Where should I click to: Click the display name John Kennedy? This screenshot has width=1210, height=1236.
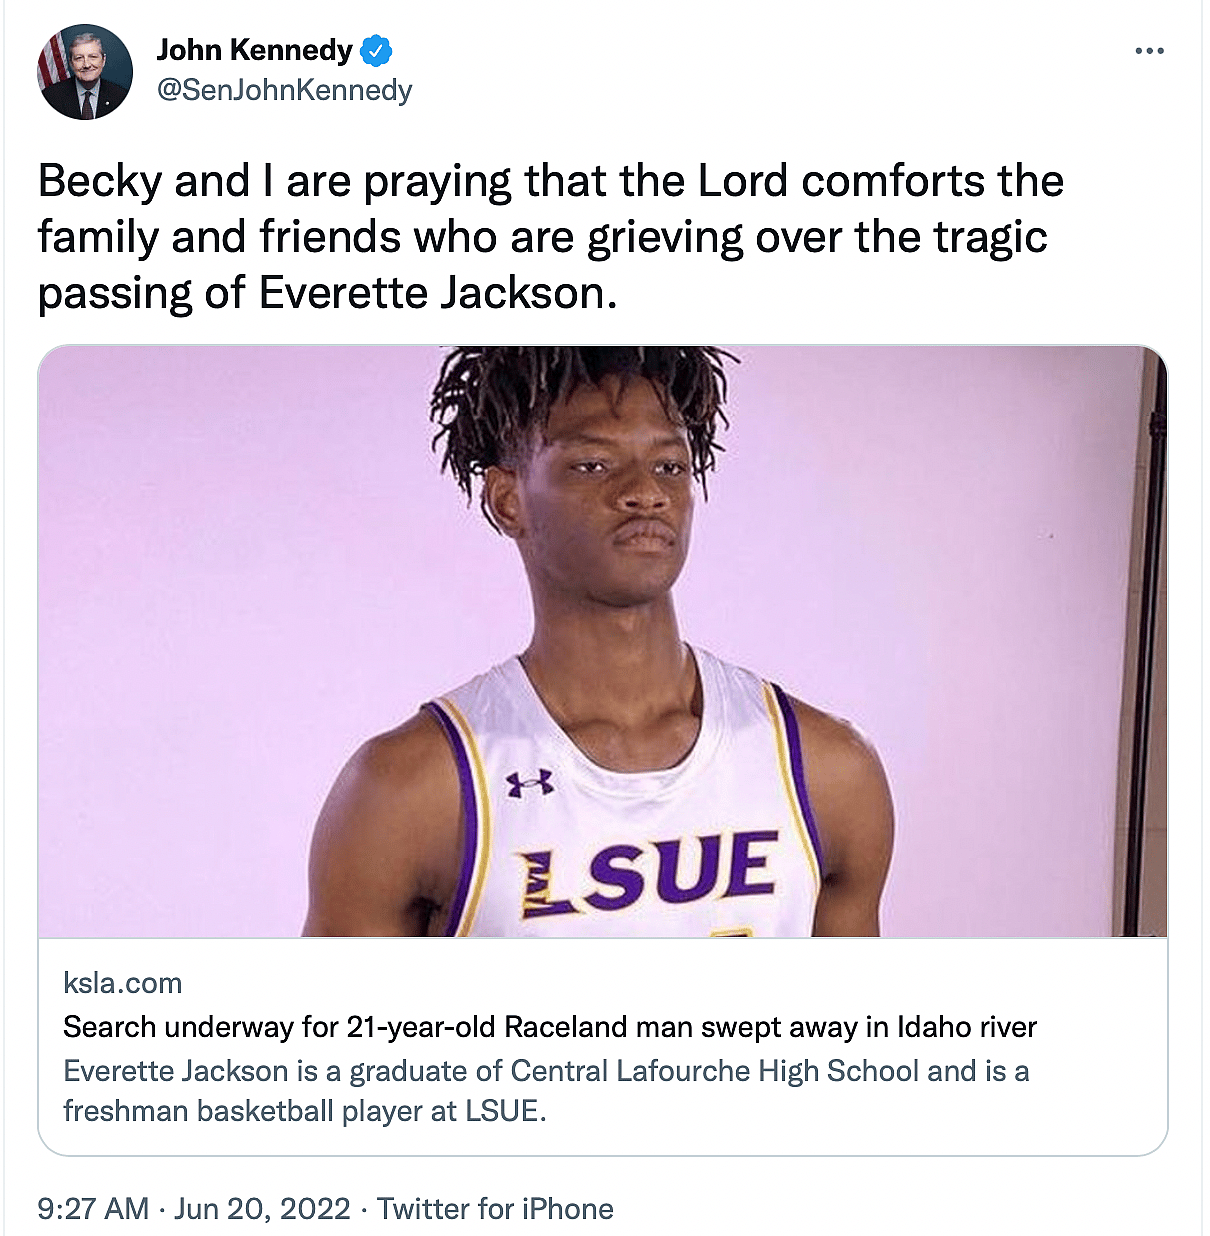pyautogui.click(x=254, y=50)
